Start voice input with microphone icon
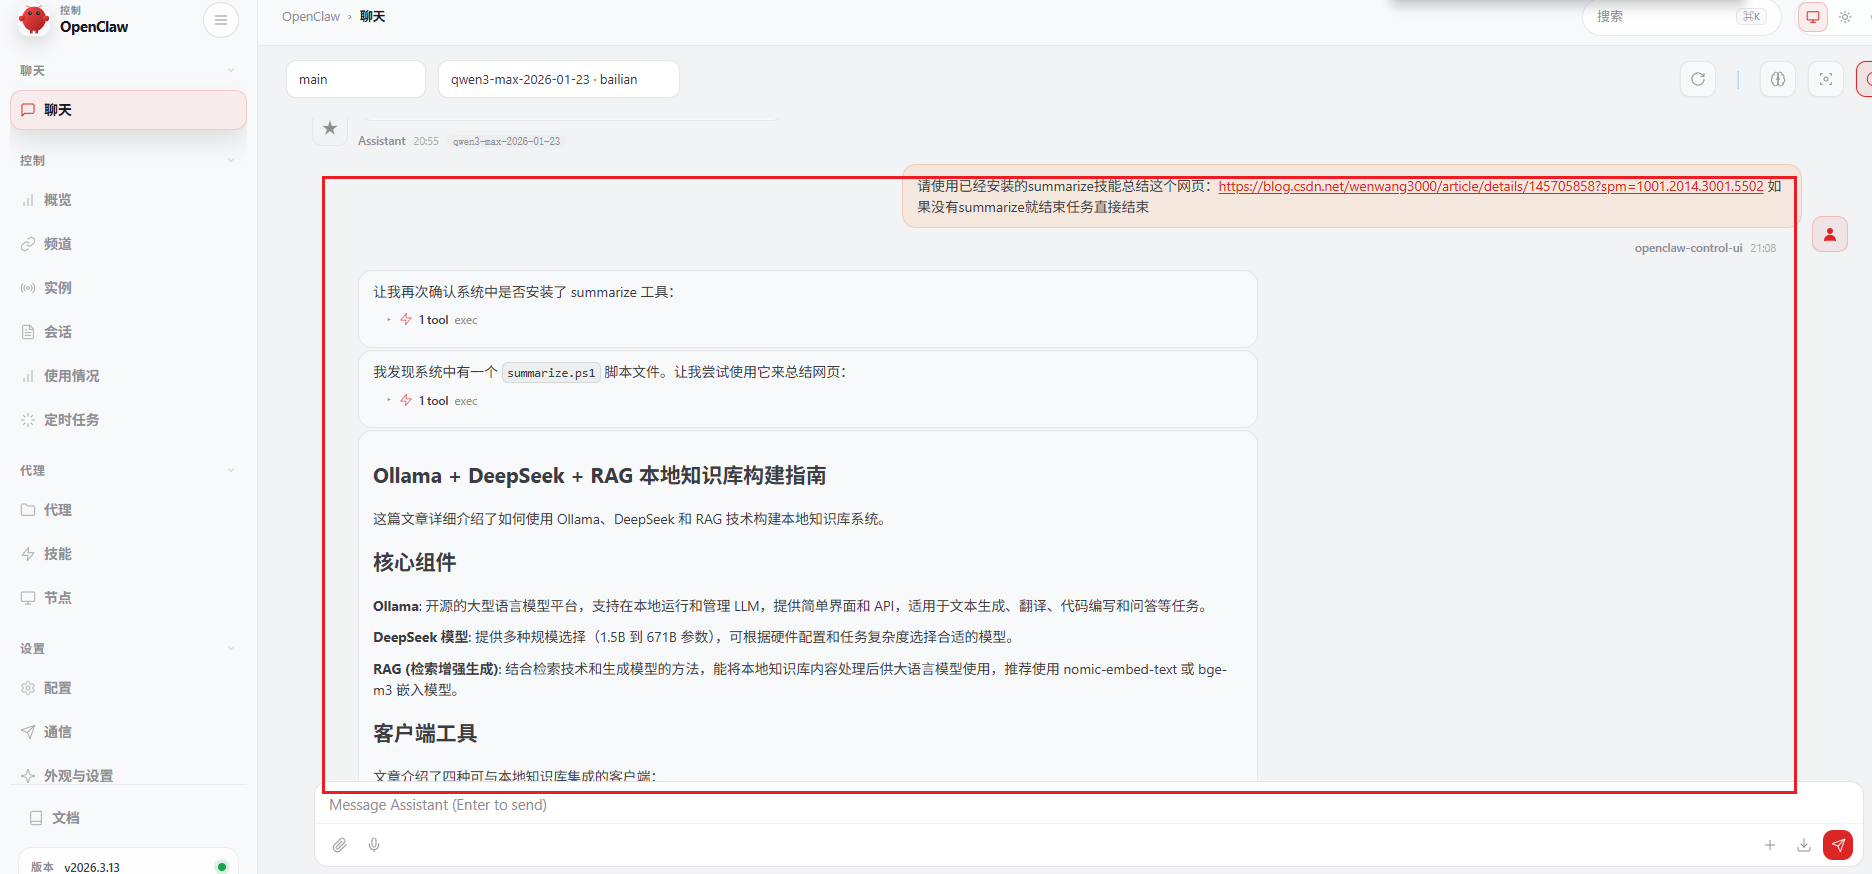The image size is (1872, 874). (x=374, y=845)
